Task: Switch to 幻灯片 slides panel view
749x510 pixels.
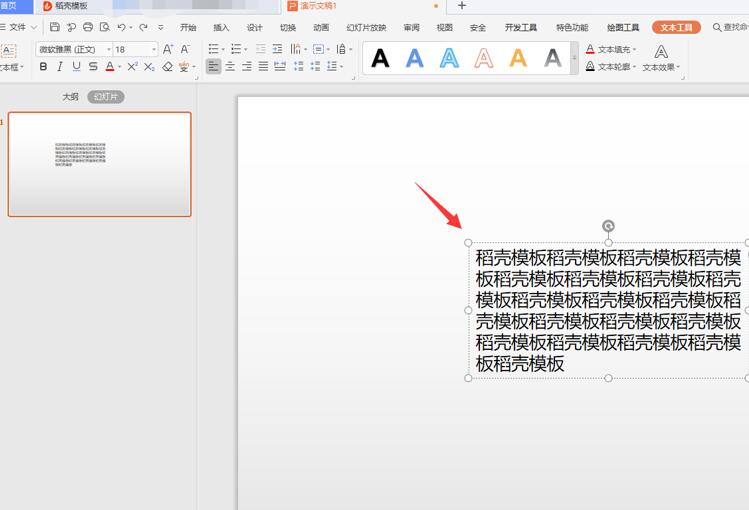Action: [x=106, y=97]
